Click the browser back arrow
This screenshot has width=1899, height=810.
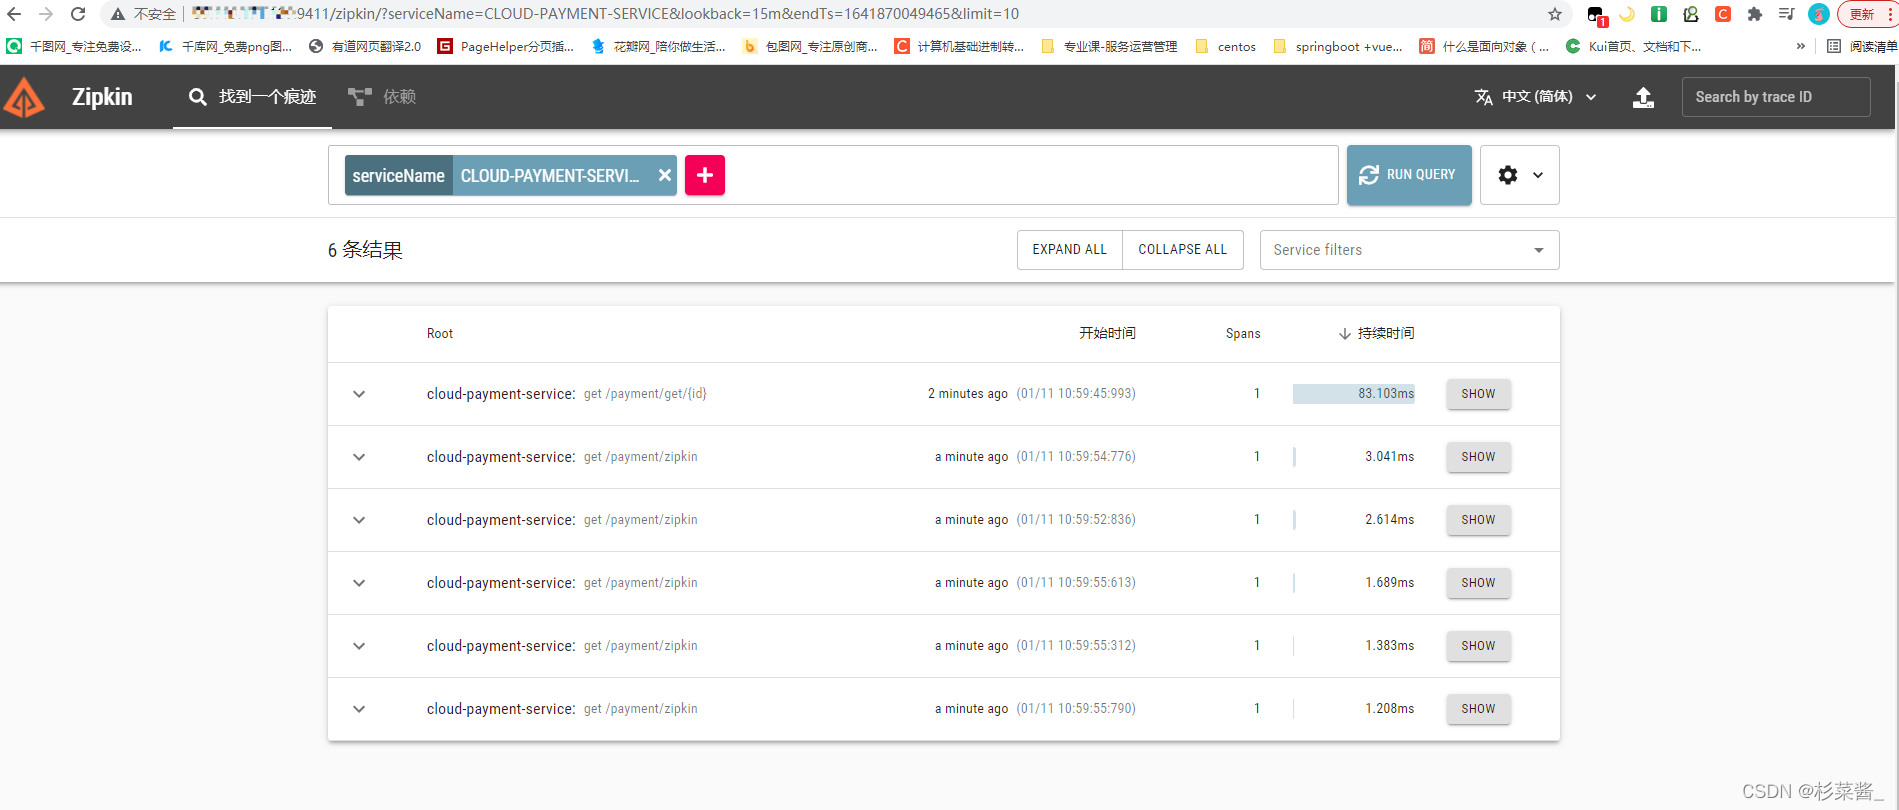coord(14,14)
